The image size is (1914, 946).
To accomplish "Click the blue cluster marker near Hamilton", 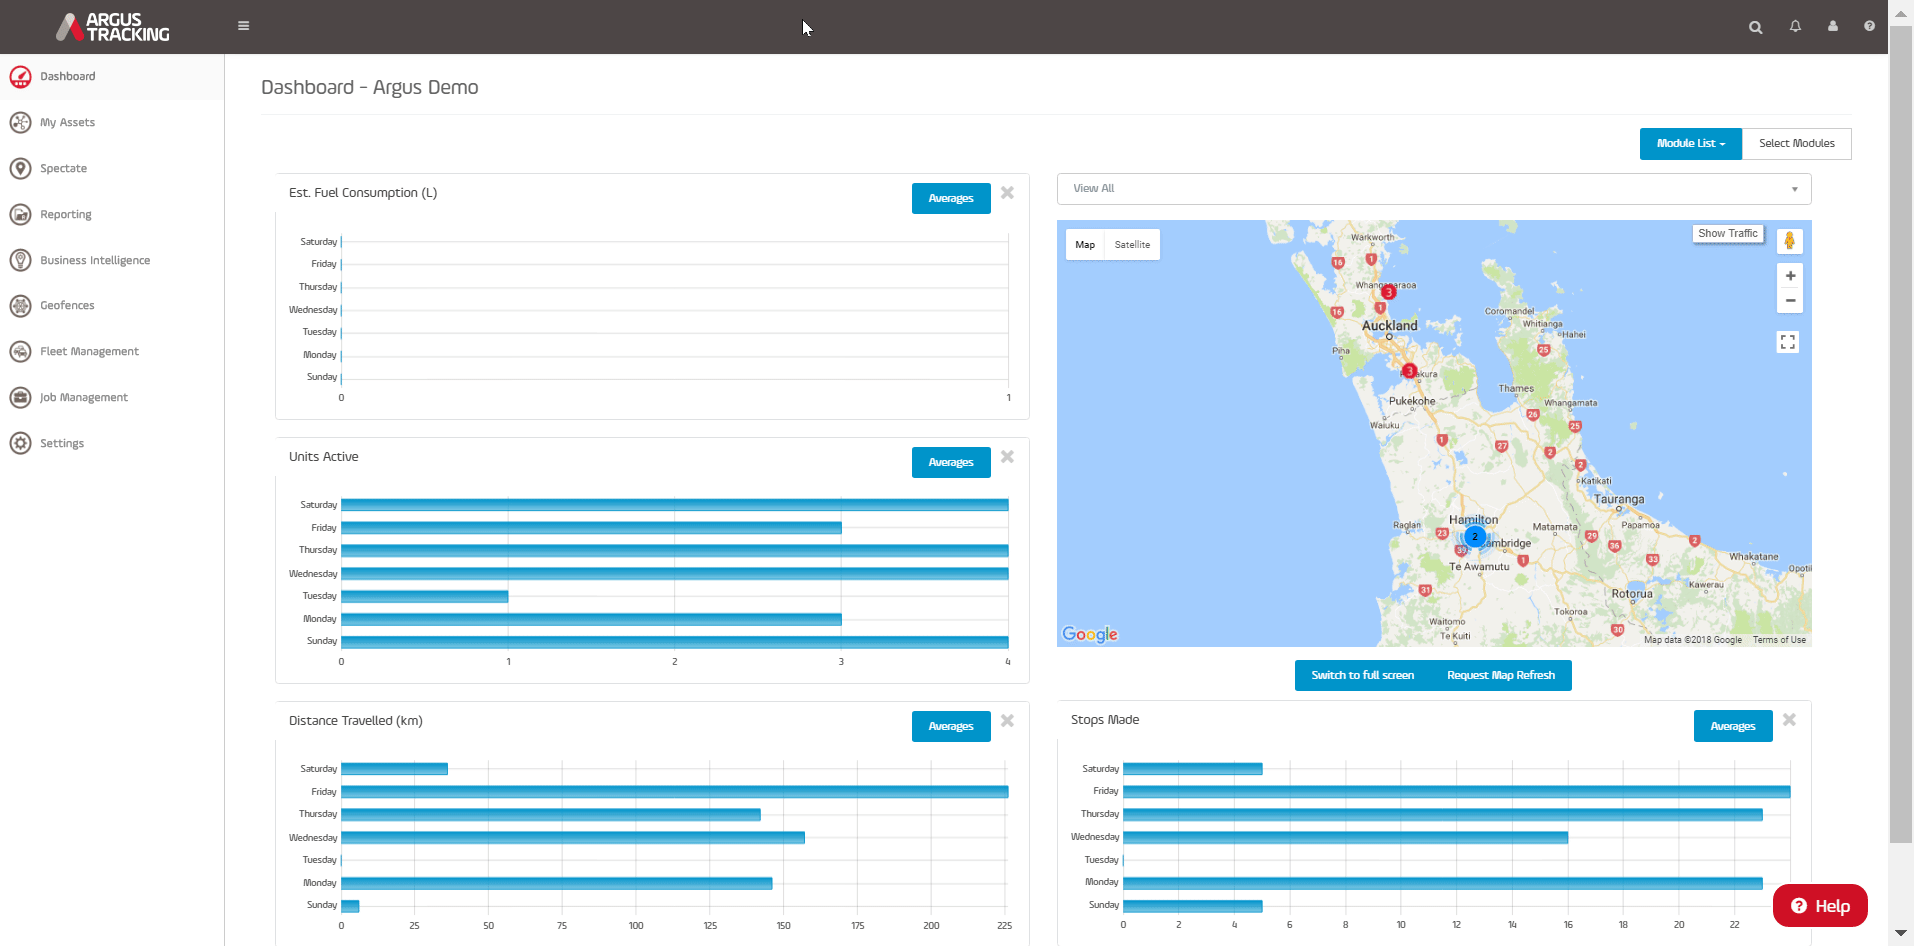I will point(1474,537).
